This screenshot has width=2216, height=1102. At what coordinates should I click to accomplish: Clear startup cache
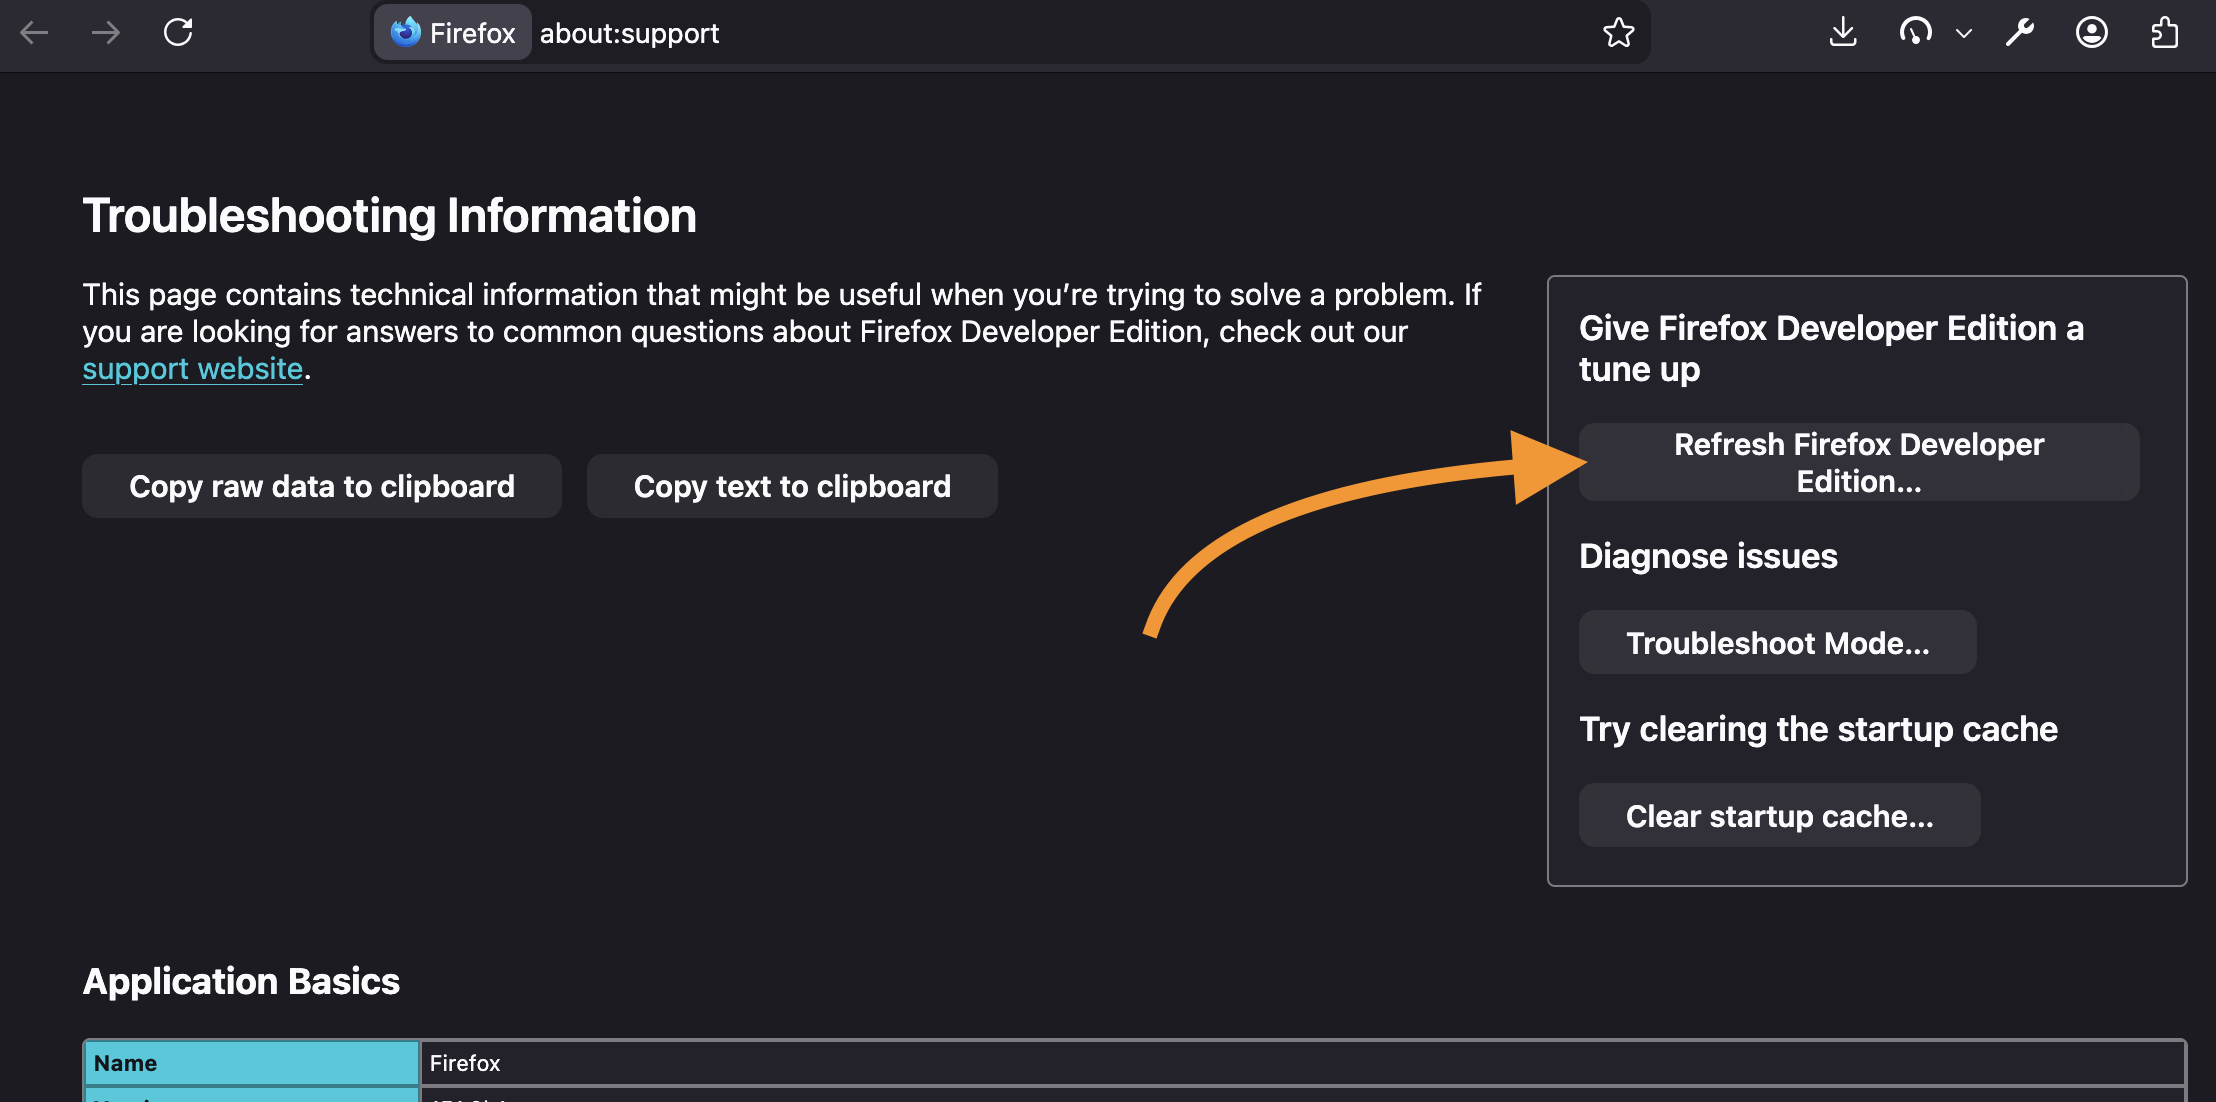click(1780, 815)
